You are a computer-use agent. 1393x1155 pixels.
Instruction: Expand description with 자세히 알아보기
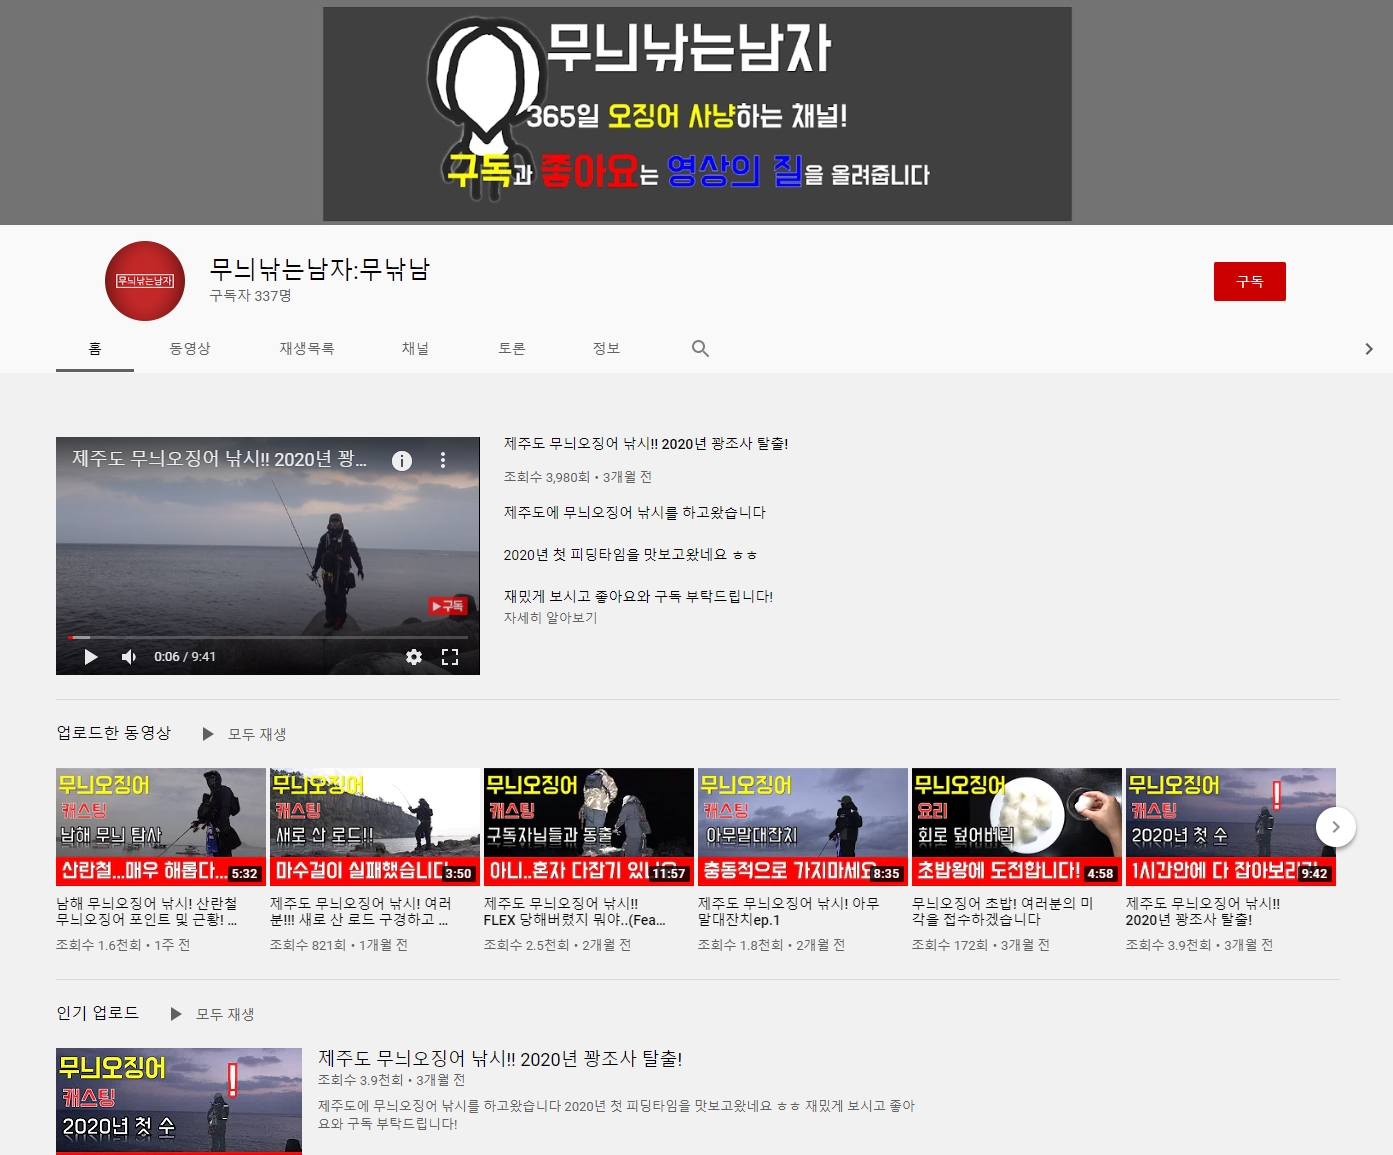coord(550,618)
